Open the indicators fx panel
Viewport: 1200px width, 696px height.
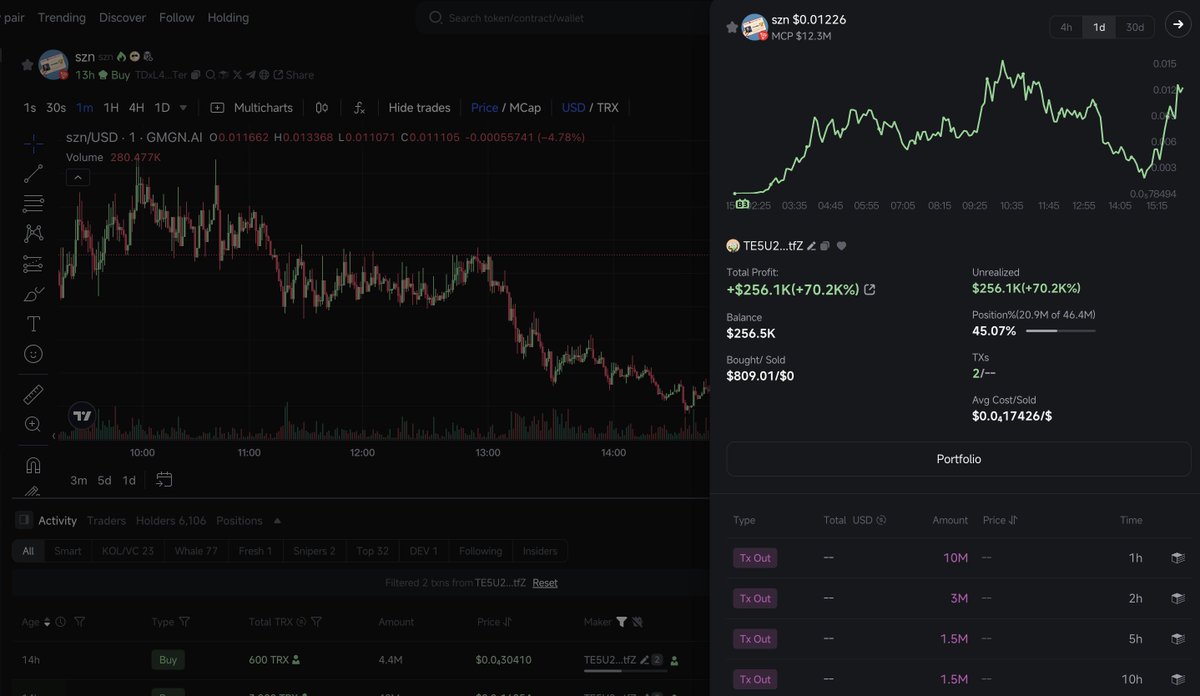(x=358, y=107)
